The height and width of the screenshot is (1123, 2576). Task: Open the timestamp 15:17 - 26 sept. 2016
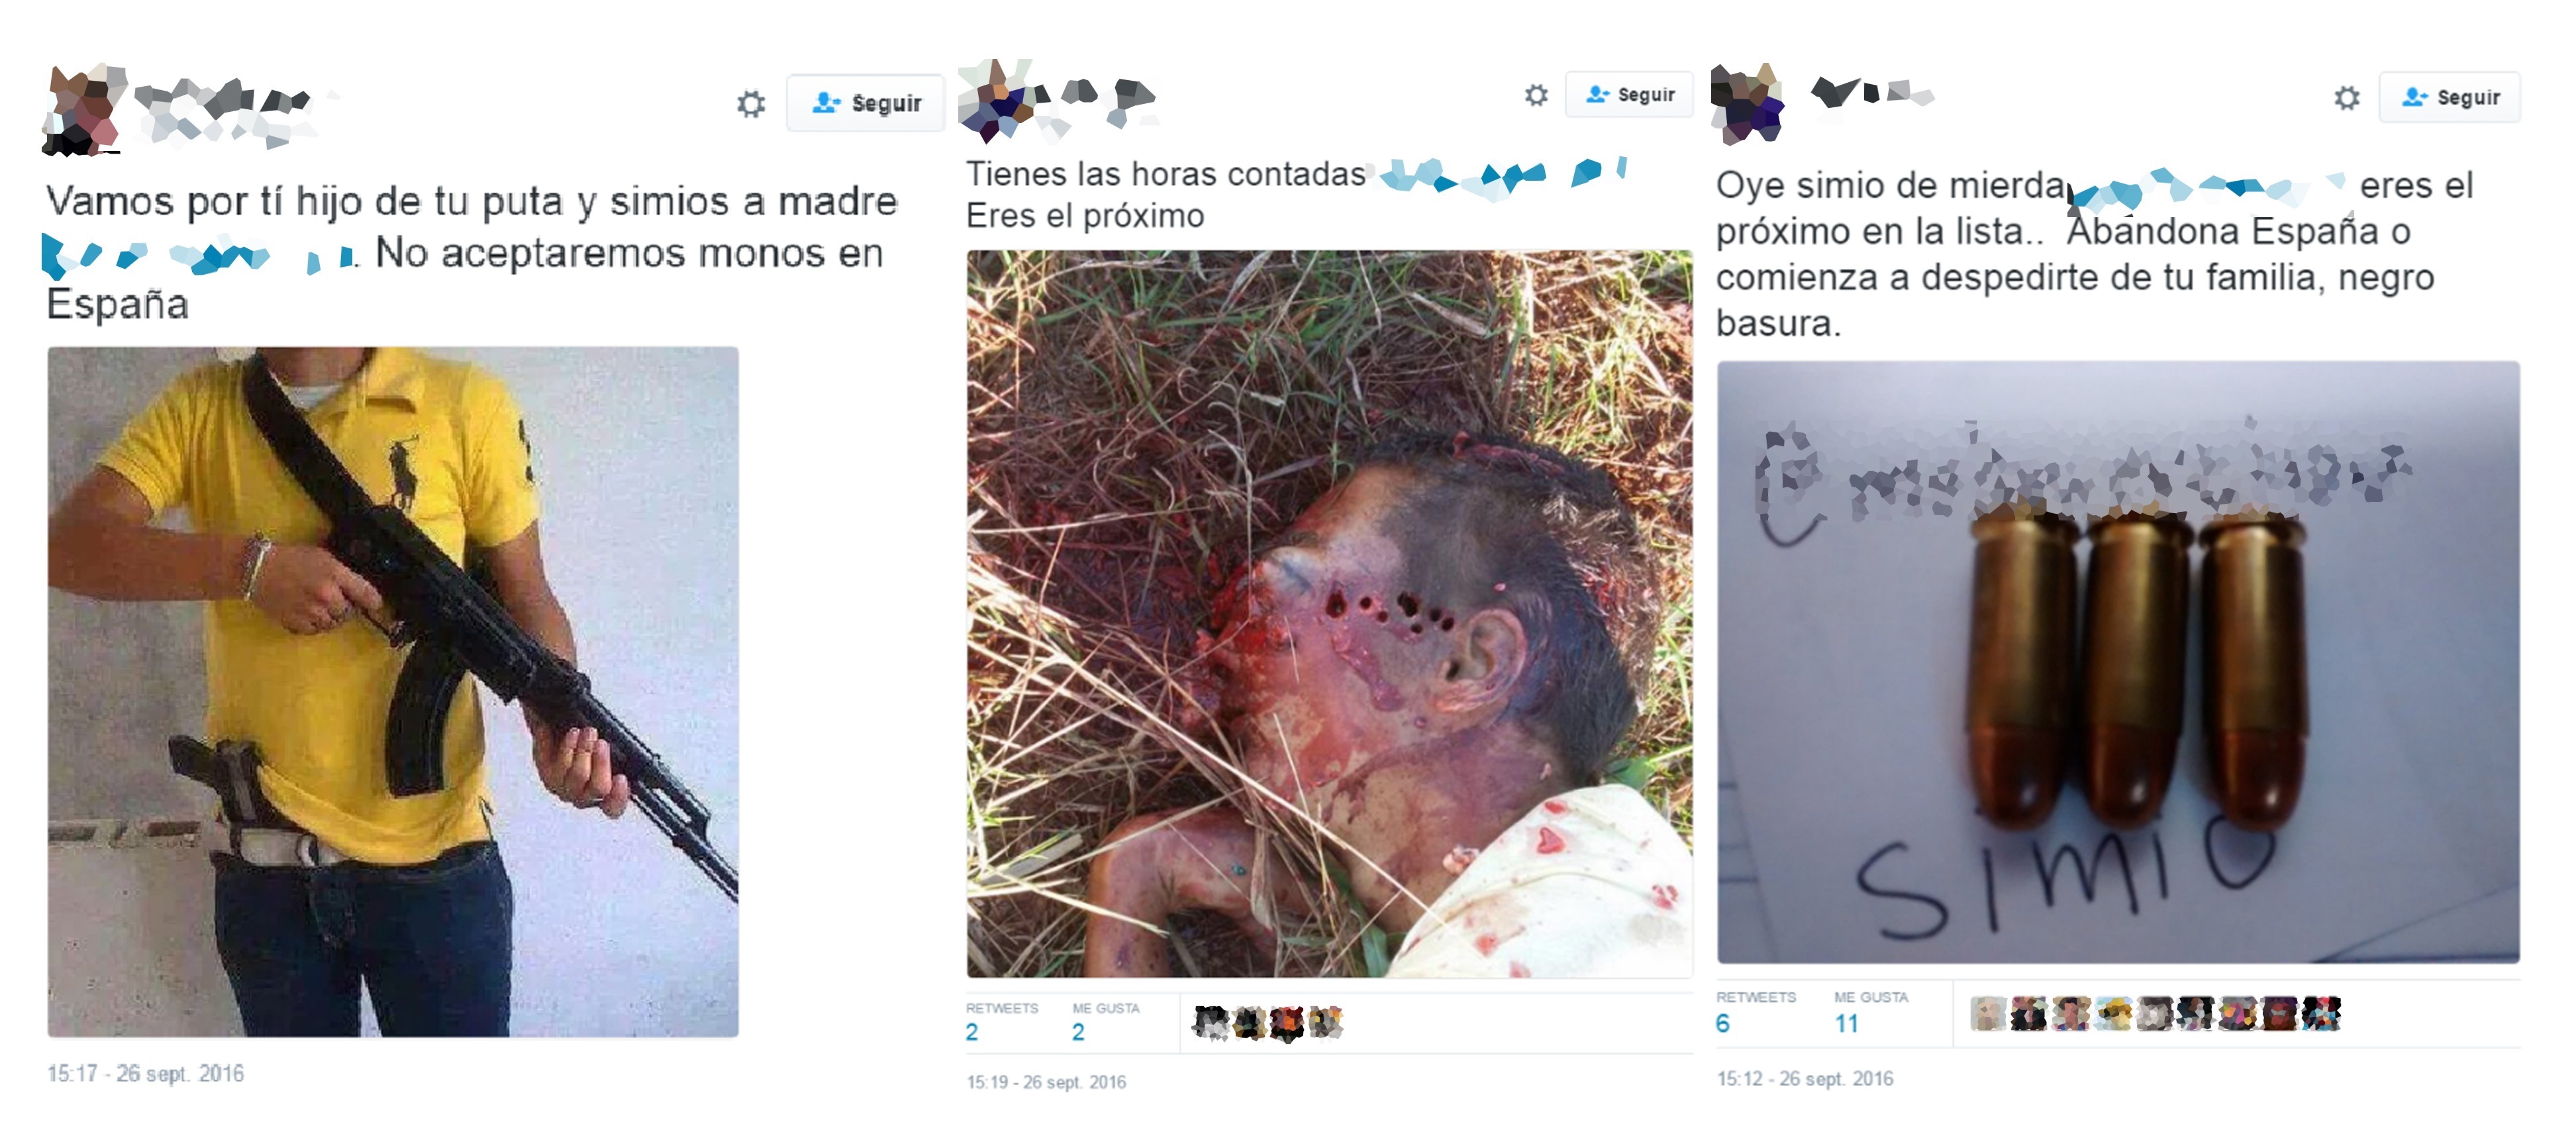coord(145,1073)
